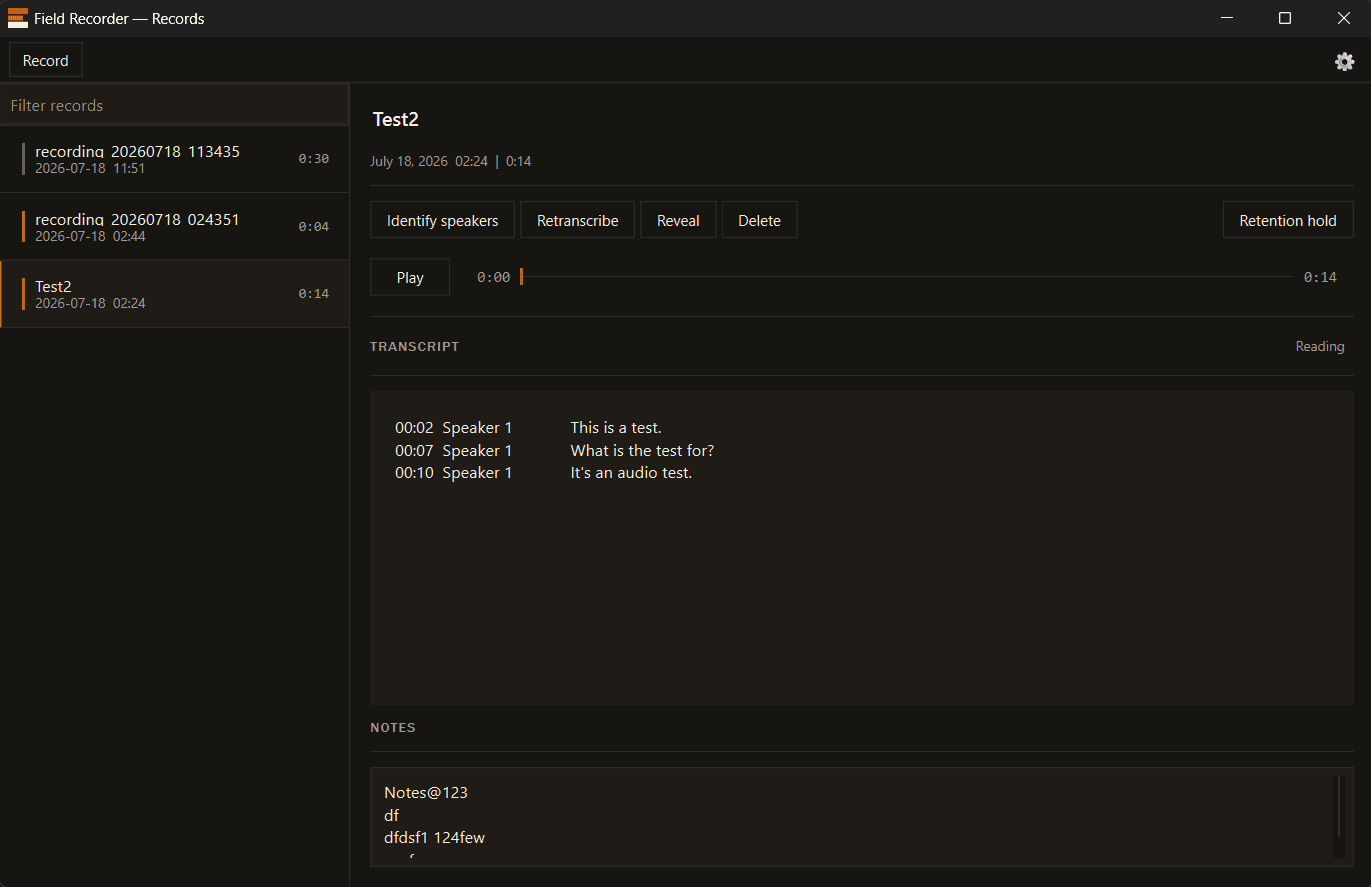This screenshot has height=887, width=1371.
Task: Click the Test2 title heading
Action: [x=395, y=119]
